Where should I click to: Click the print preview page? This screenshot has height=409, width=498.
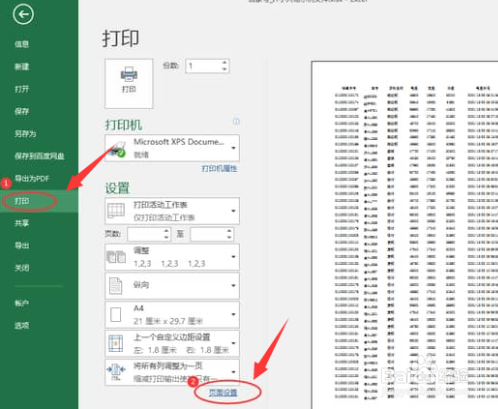(405, 235)
